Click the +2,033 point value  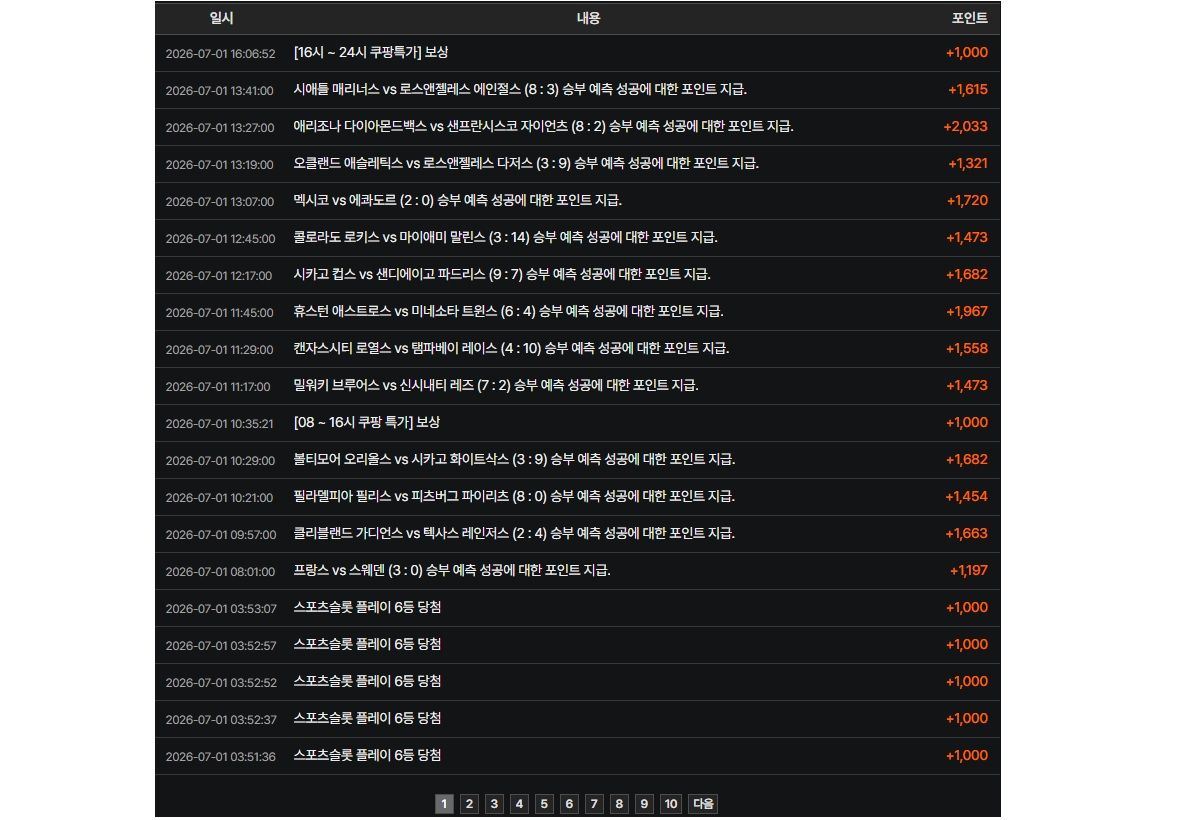pyautogui.click(x=965, y=127)
